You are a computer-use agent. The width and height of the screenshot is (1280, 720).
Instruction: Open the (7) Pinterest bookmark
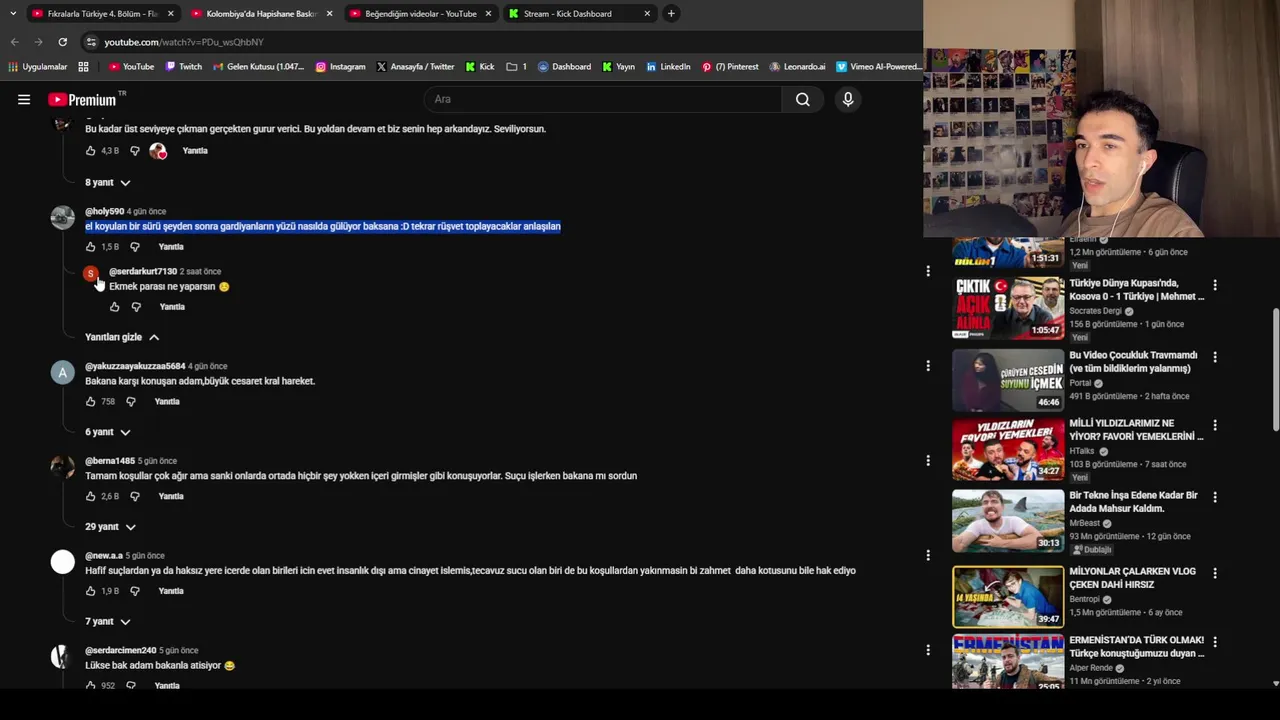pyautogui.click(x=730, y=67)
